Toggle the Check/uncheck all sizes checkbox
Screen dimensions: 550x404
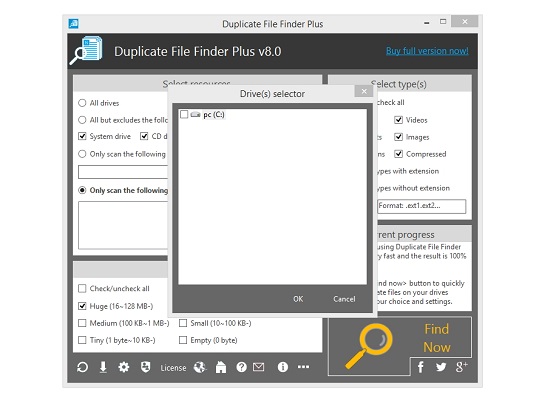(82, 288)
